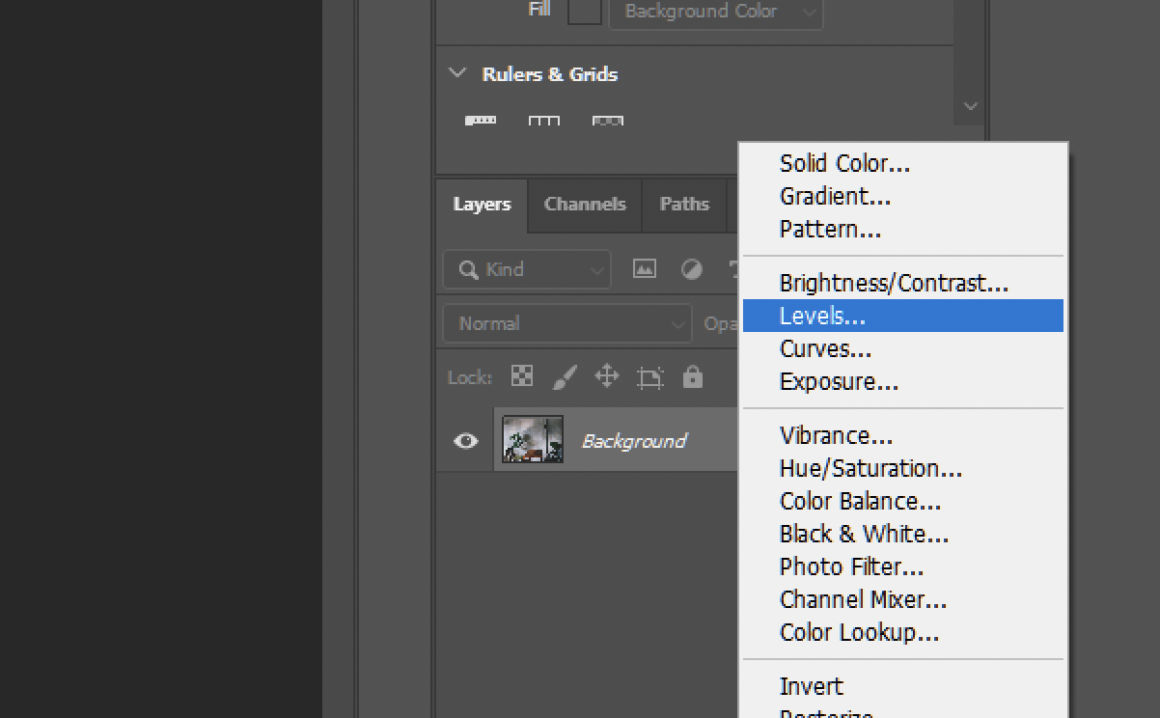The height and width of the screenshot is (718, 1160).
Task: Toggle lock position in the Layers panel
Action: (606, 377)
